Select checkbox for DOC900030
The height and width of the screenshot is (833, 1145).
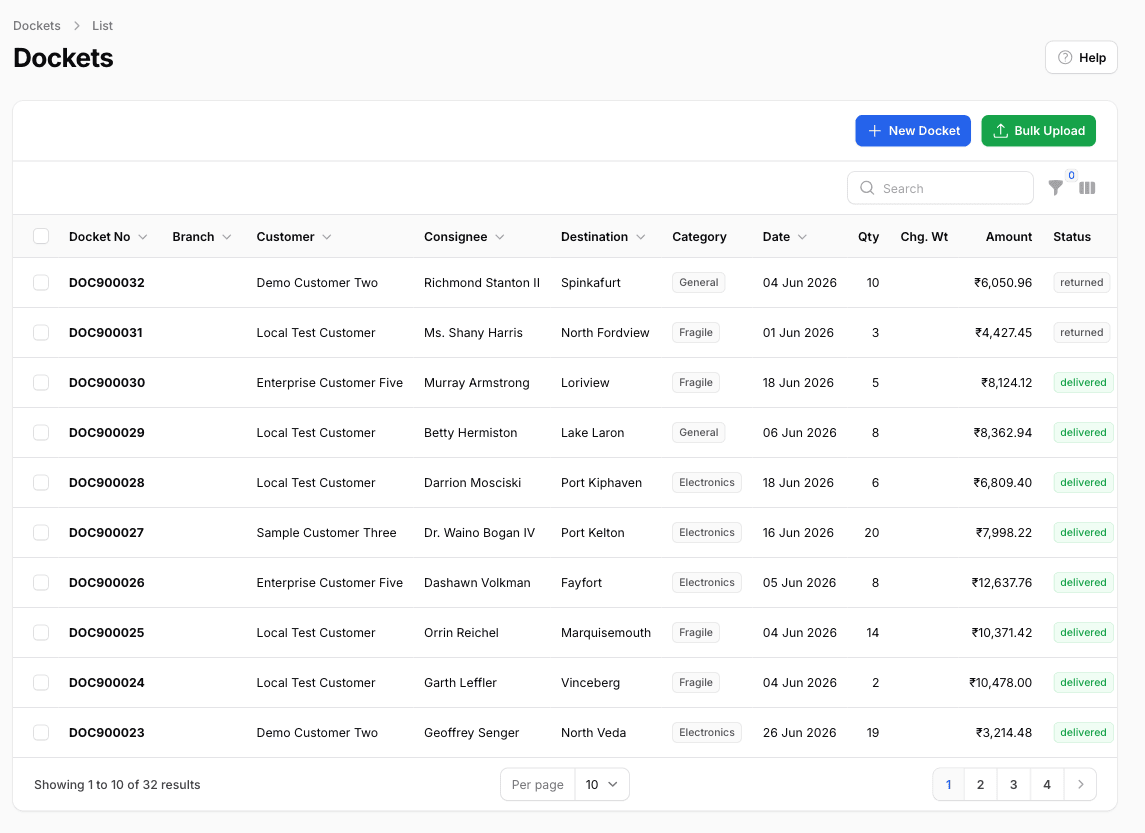pos(41,383)
